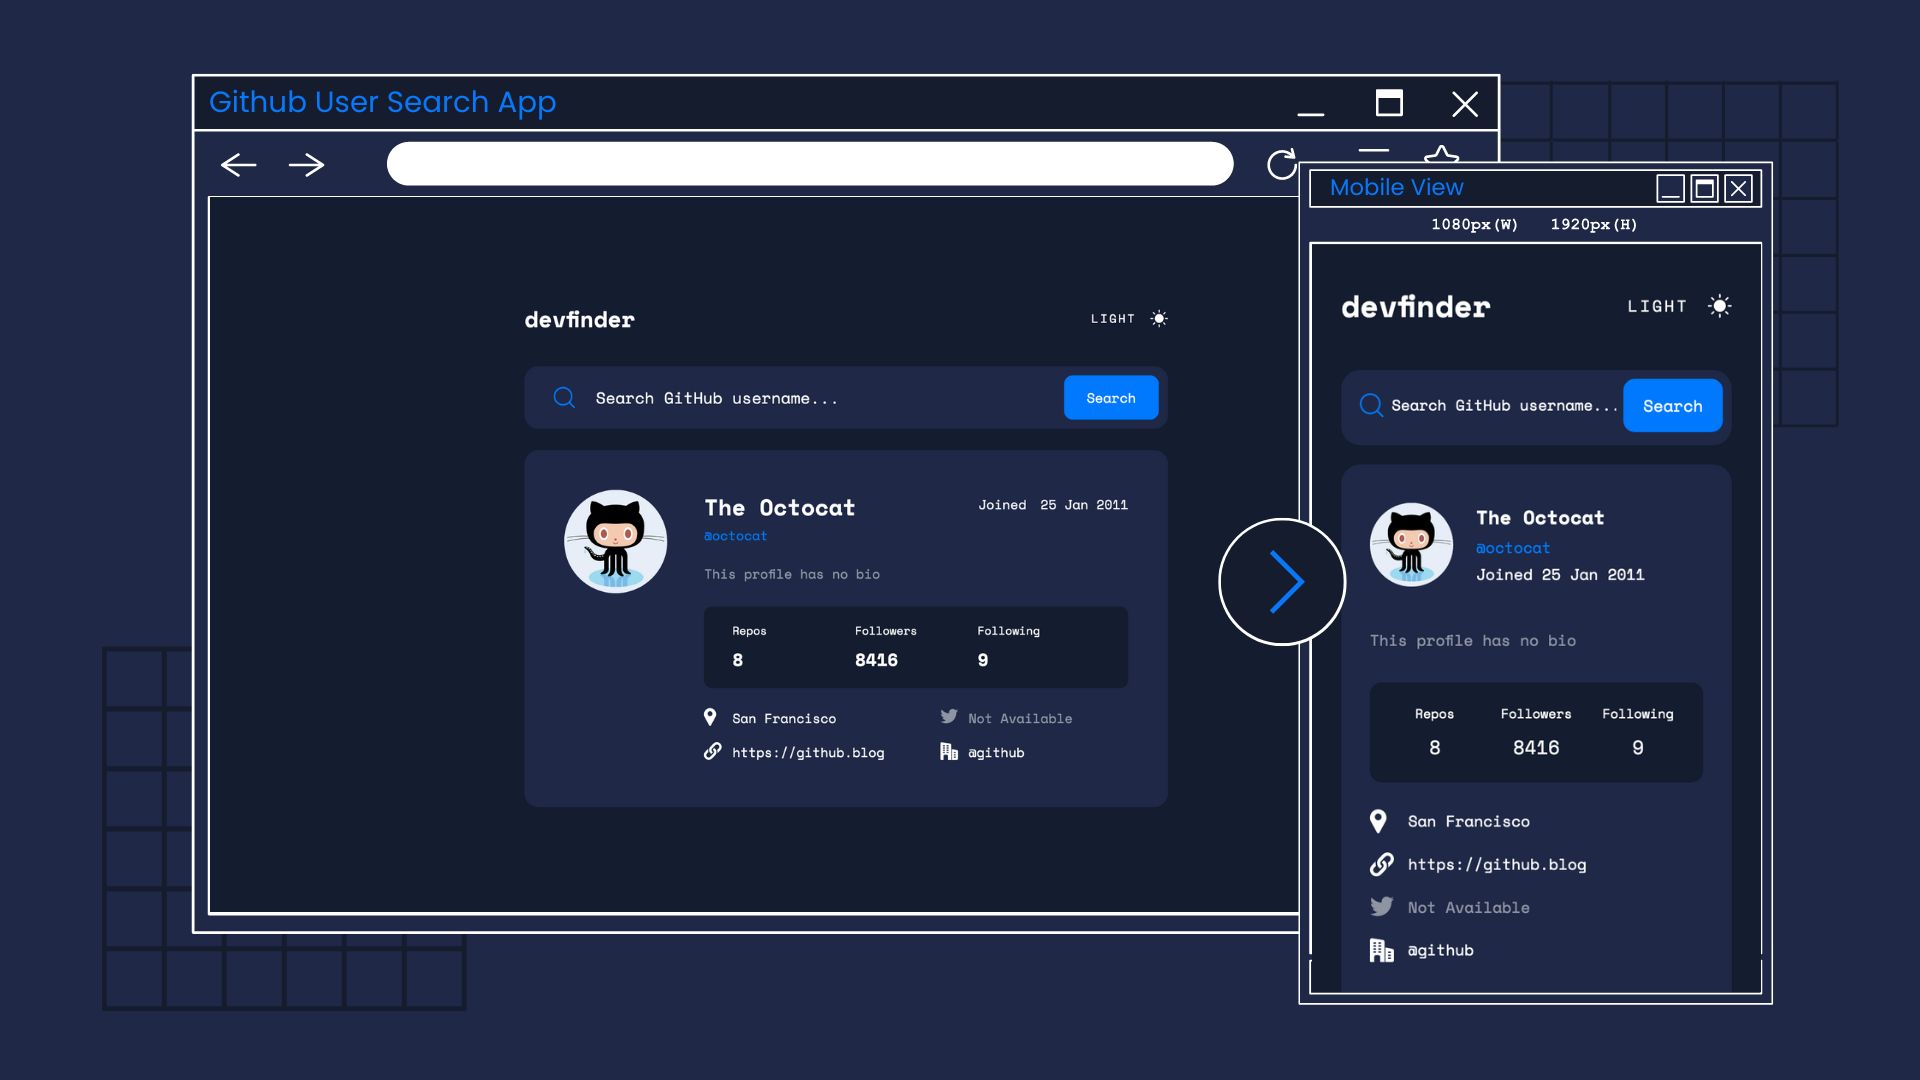Open the https://github.blog link in desktop card
Image resolution: width=1920 pixels, height=1080 pixels.
click(807, 753)
